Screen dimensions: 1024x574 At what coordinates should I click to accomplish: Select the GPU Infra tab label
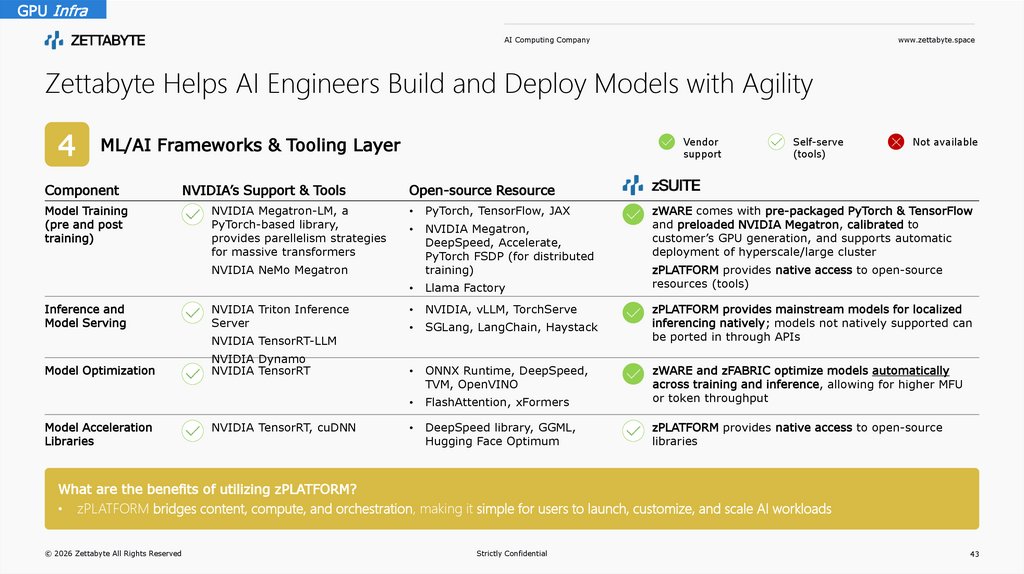pyautogui.click(x=53, y=10)
